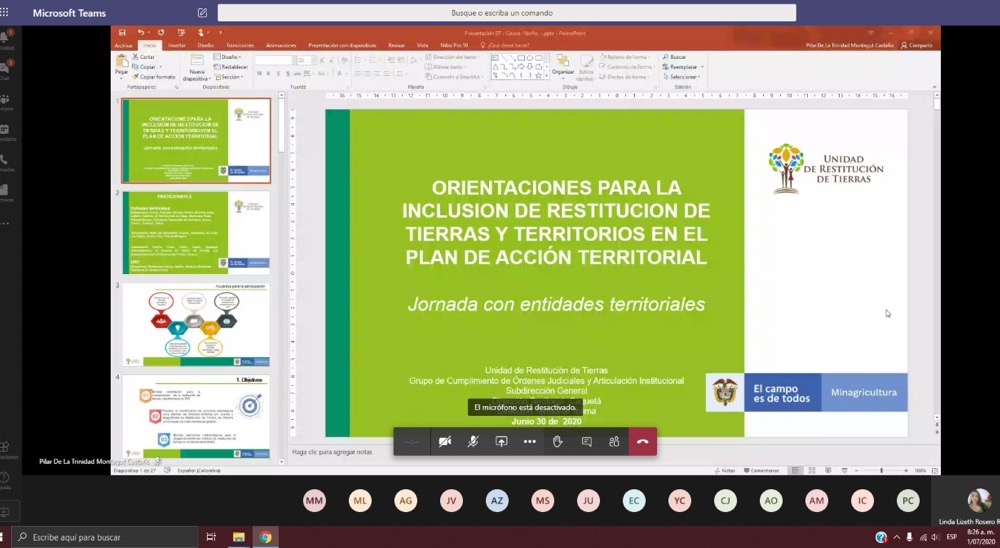
Task: Open Comentarios from the status bar
Action: coord(761,470)
